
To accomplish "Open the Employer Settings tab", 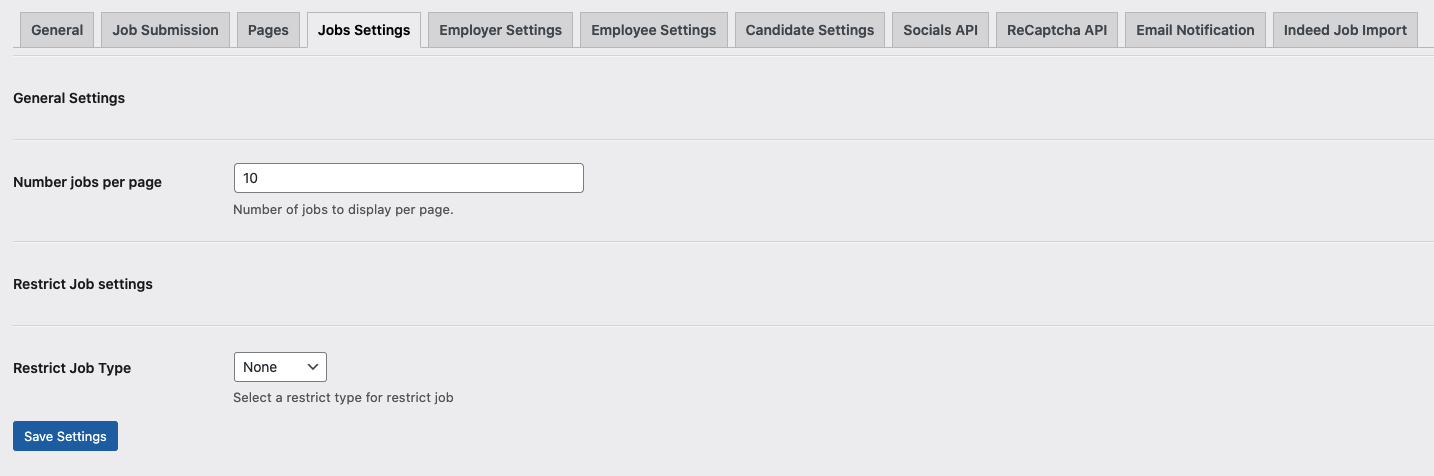I will click(x=500, y=30).
